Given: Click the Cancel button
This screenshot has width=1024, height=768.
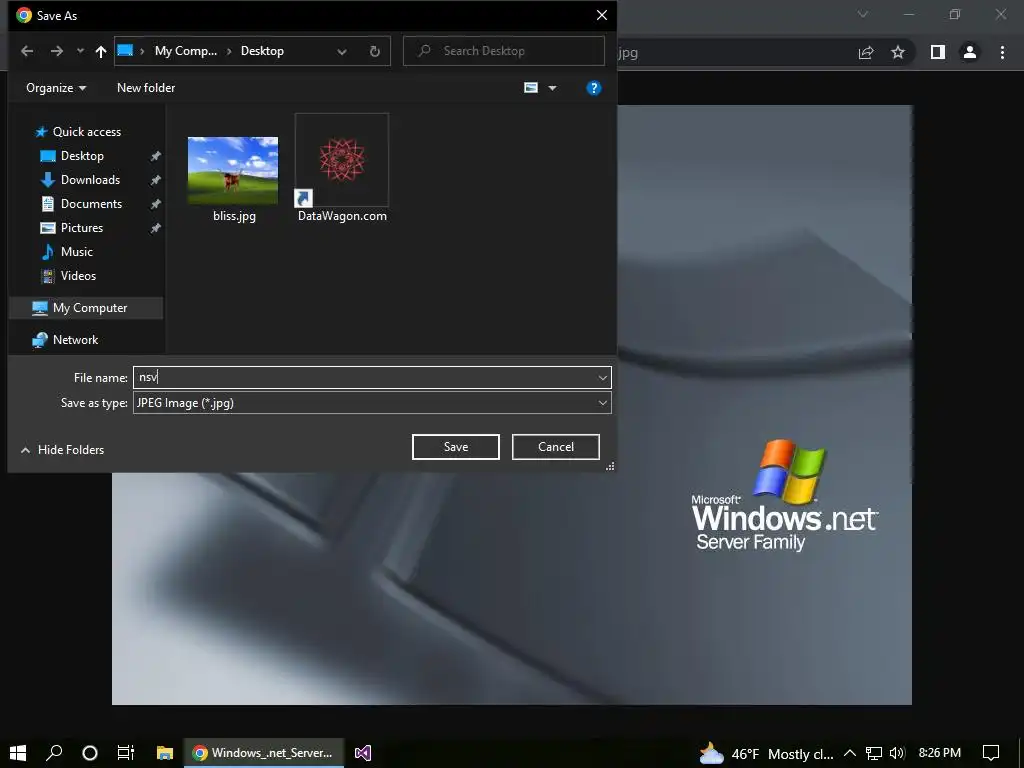Looking at the screenshot, I should coord(556,447).
